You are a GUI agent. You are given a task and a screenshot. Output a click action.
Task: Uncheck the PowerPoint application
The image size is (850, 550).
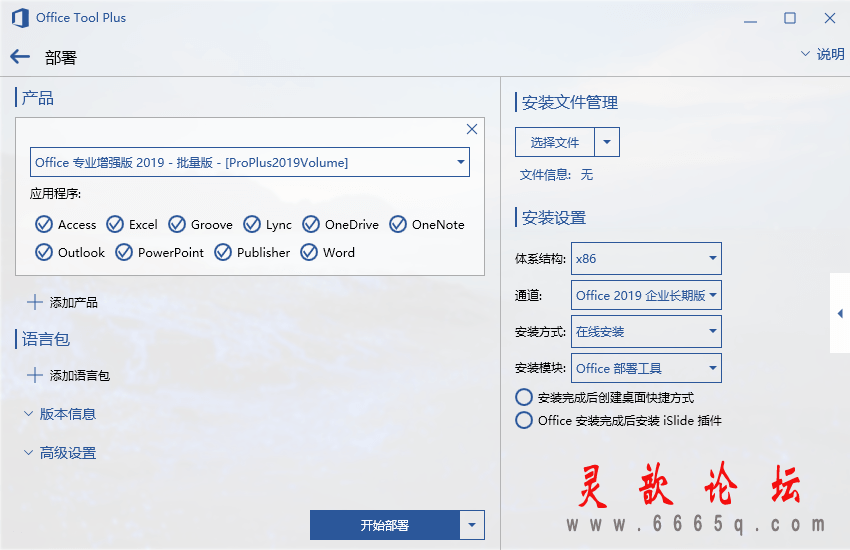click(124, 253)
